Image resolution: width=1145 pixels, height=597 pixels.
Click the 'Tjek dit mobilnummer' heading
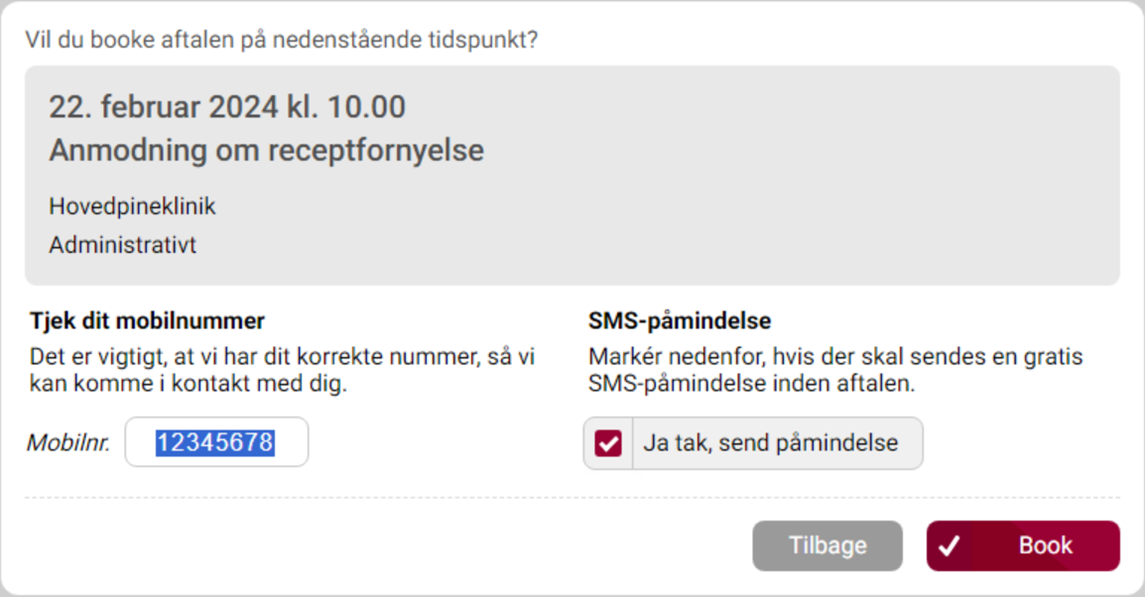[x=147, y=321]
